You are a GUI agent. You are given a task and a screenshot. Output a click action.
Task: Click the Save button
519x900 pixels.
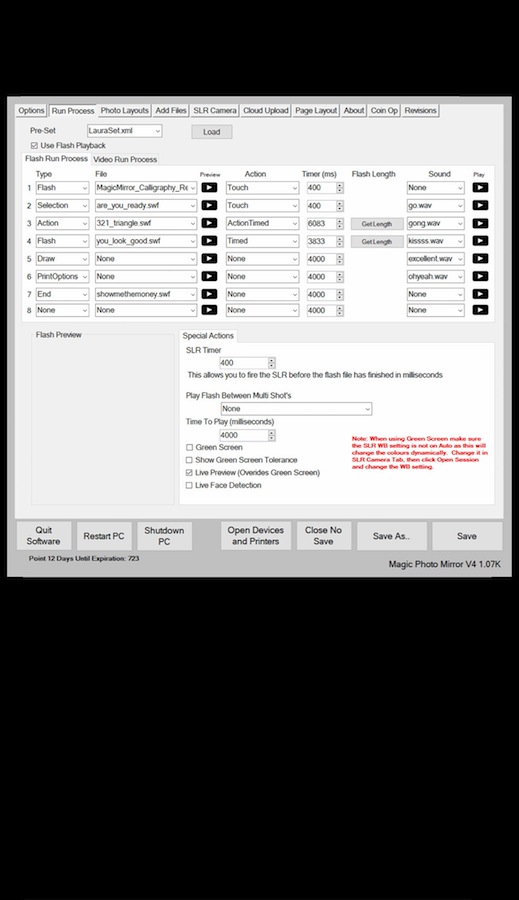(467, 536)
